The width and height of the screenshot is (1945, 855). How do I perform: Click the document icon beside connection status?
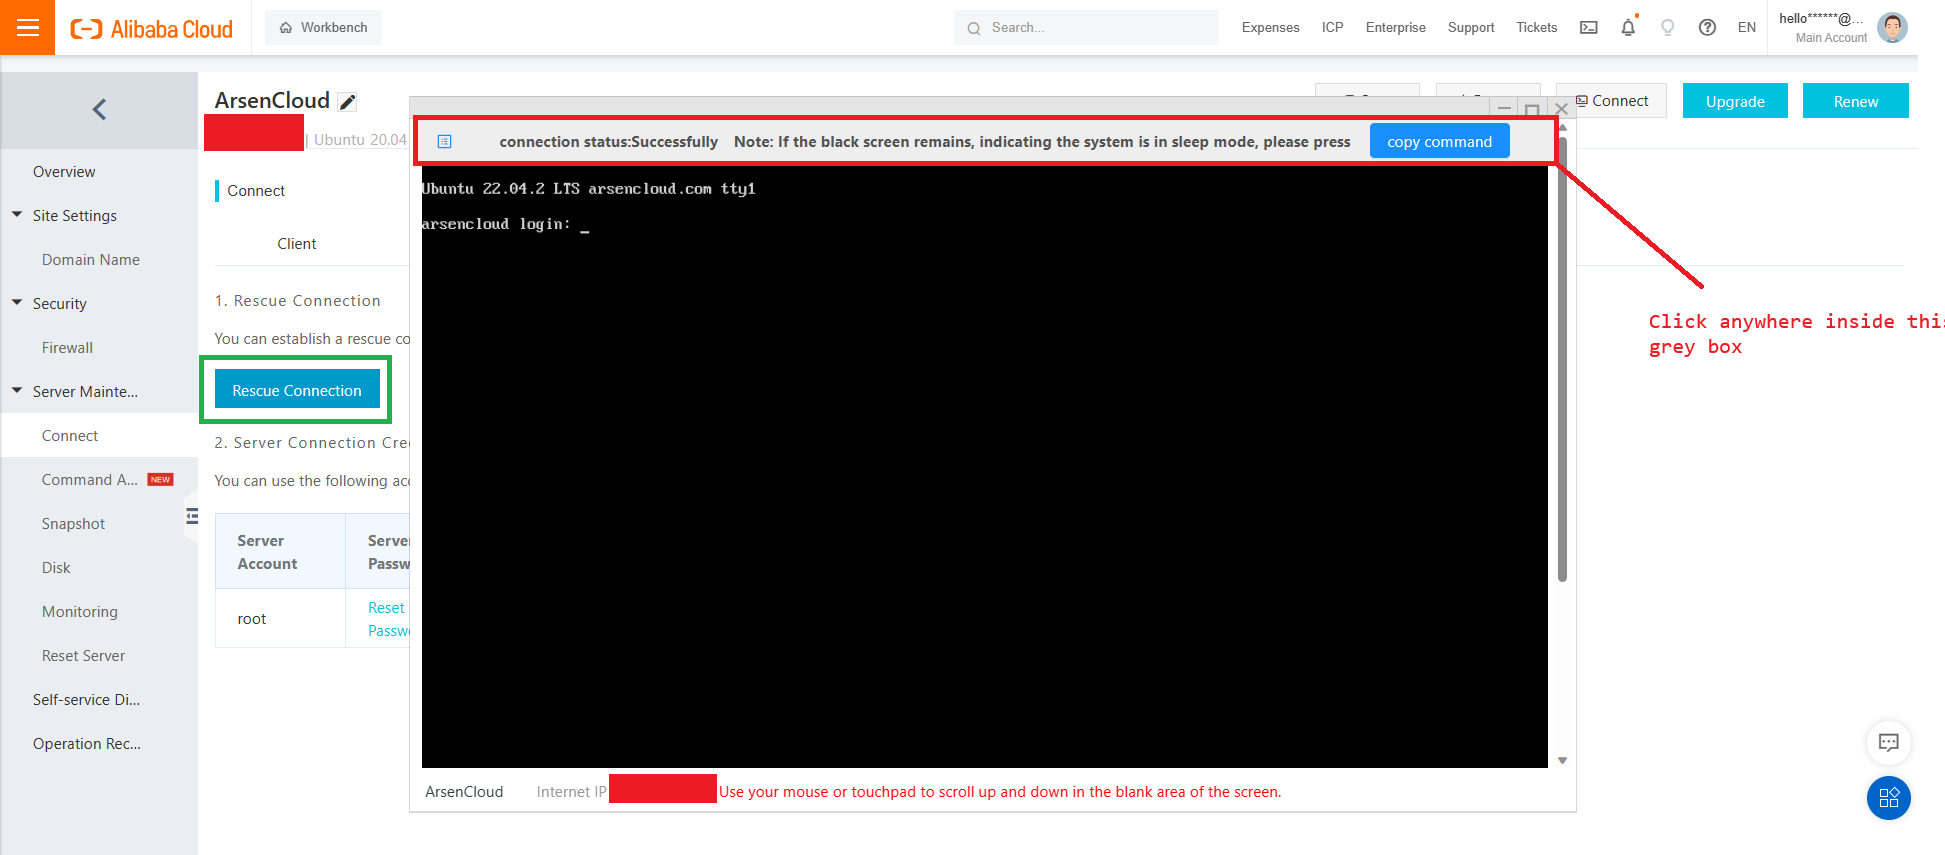(445, 142)
